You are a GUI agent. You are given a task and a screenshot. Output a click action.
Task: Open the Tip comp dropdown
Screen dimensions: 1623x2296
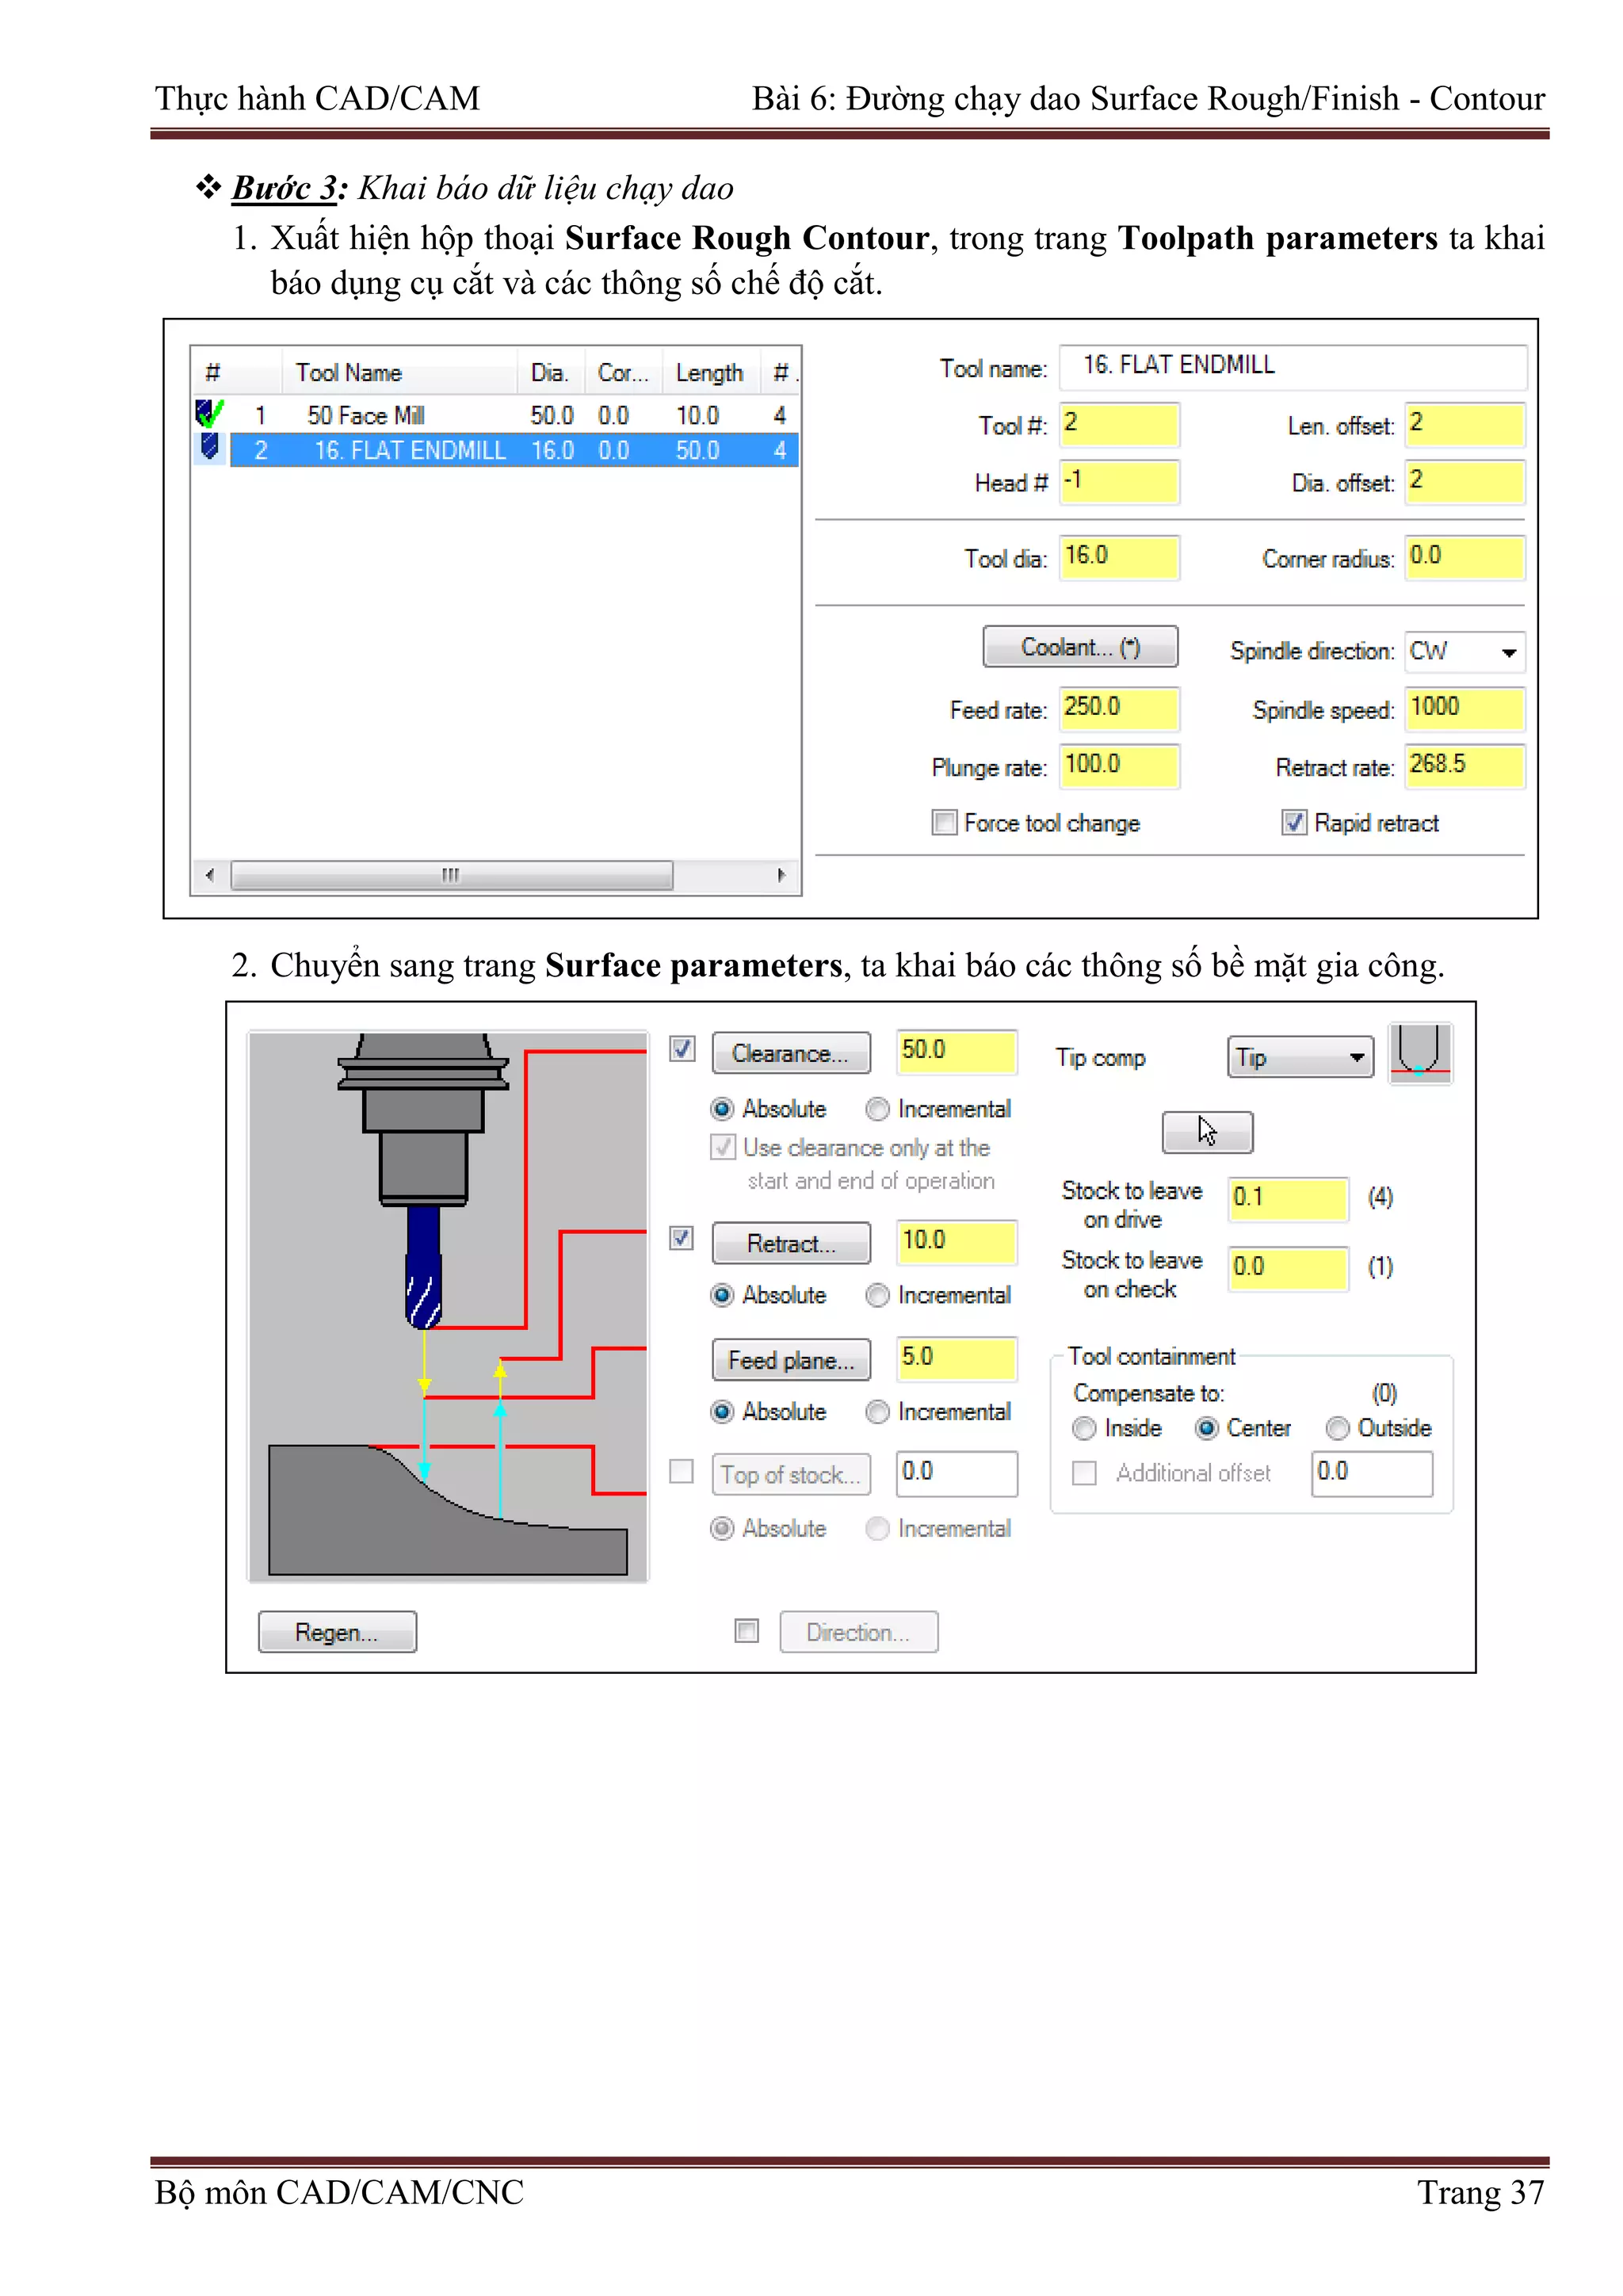pyautogui.click(x=1300, y=1057)
